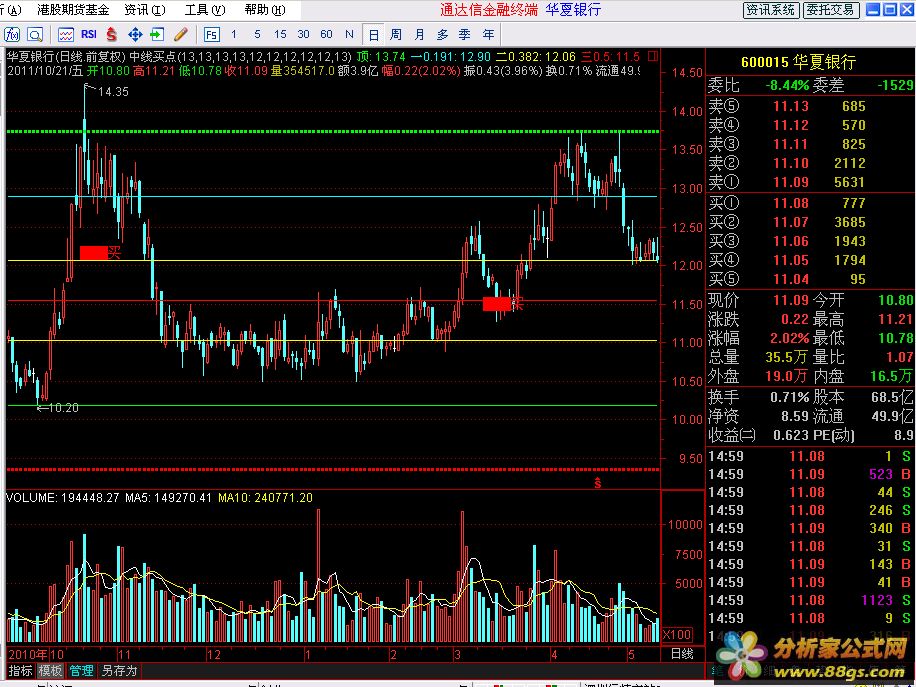
Task: Open the Fs time-share chart button
Action: coord(211,34)
